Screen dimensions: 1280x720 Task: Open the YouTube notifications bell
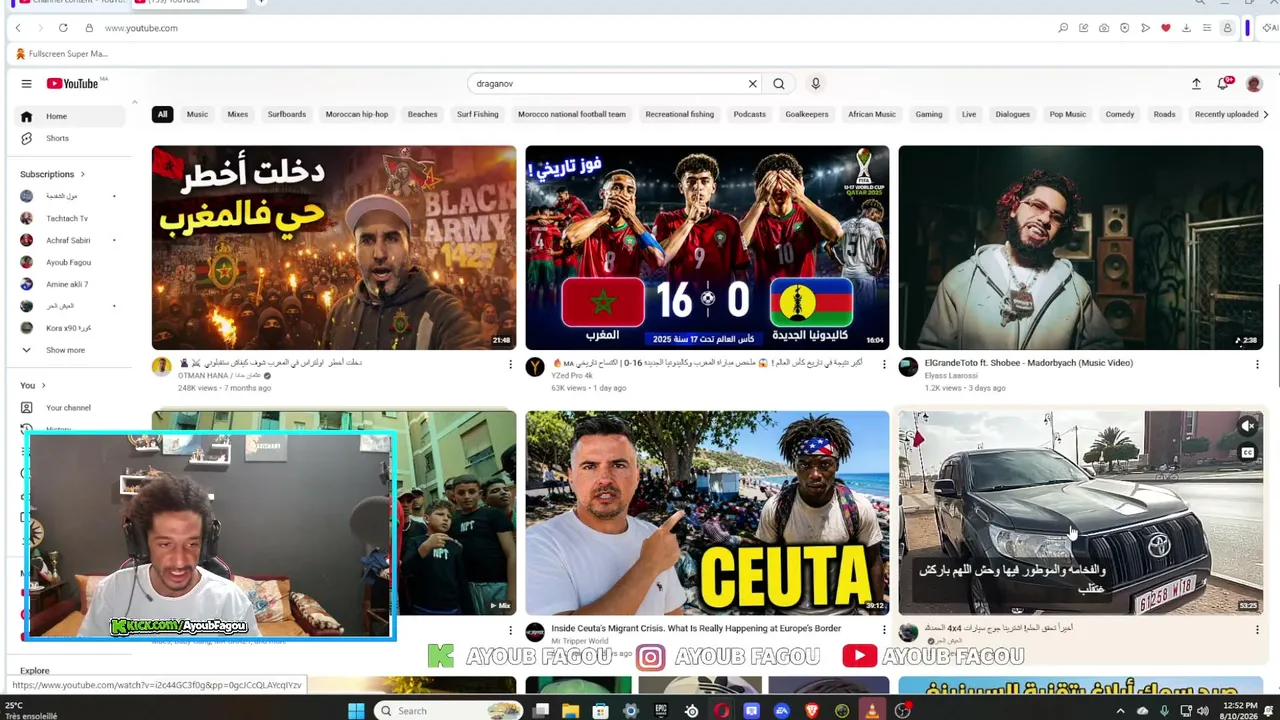[1224, 84]
